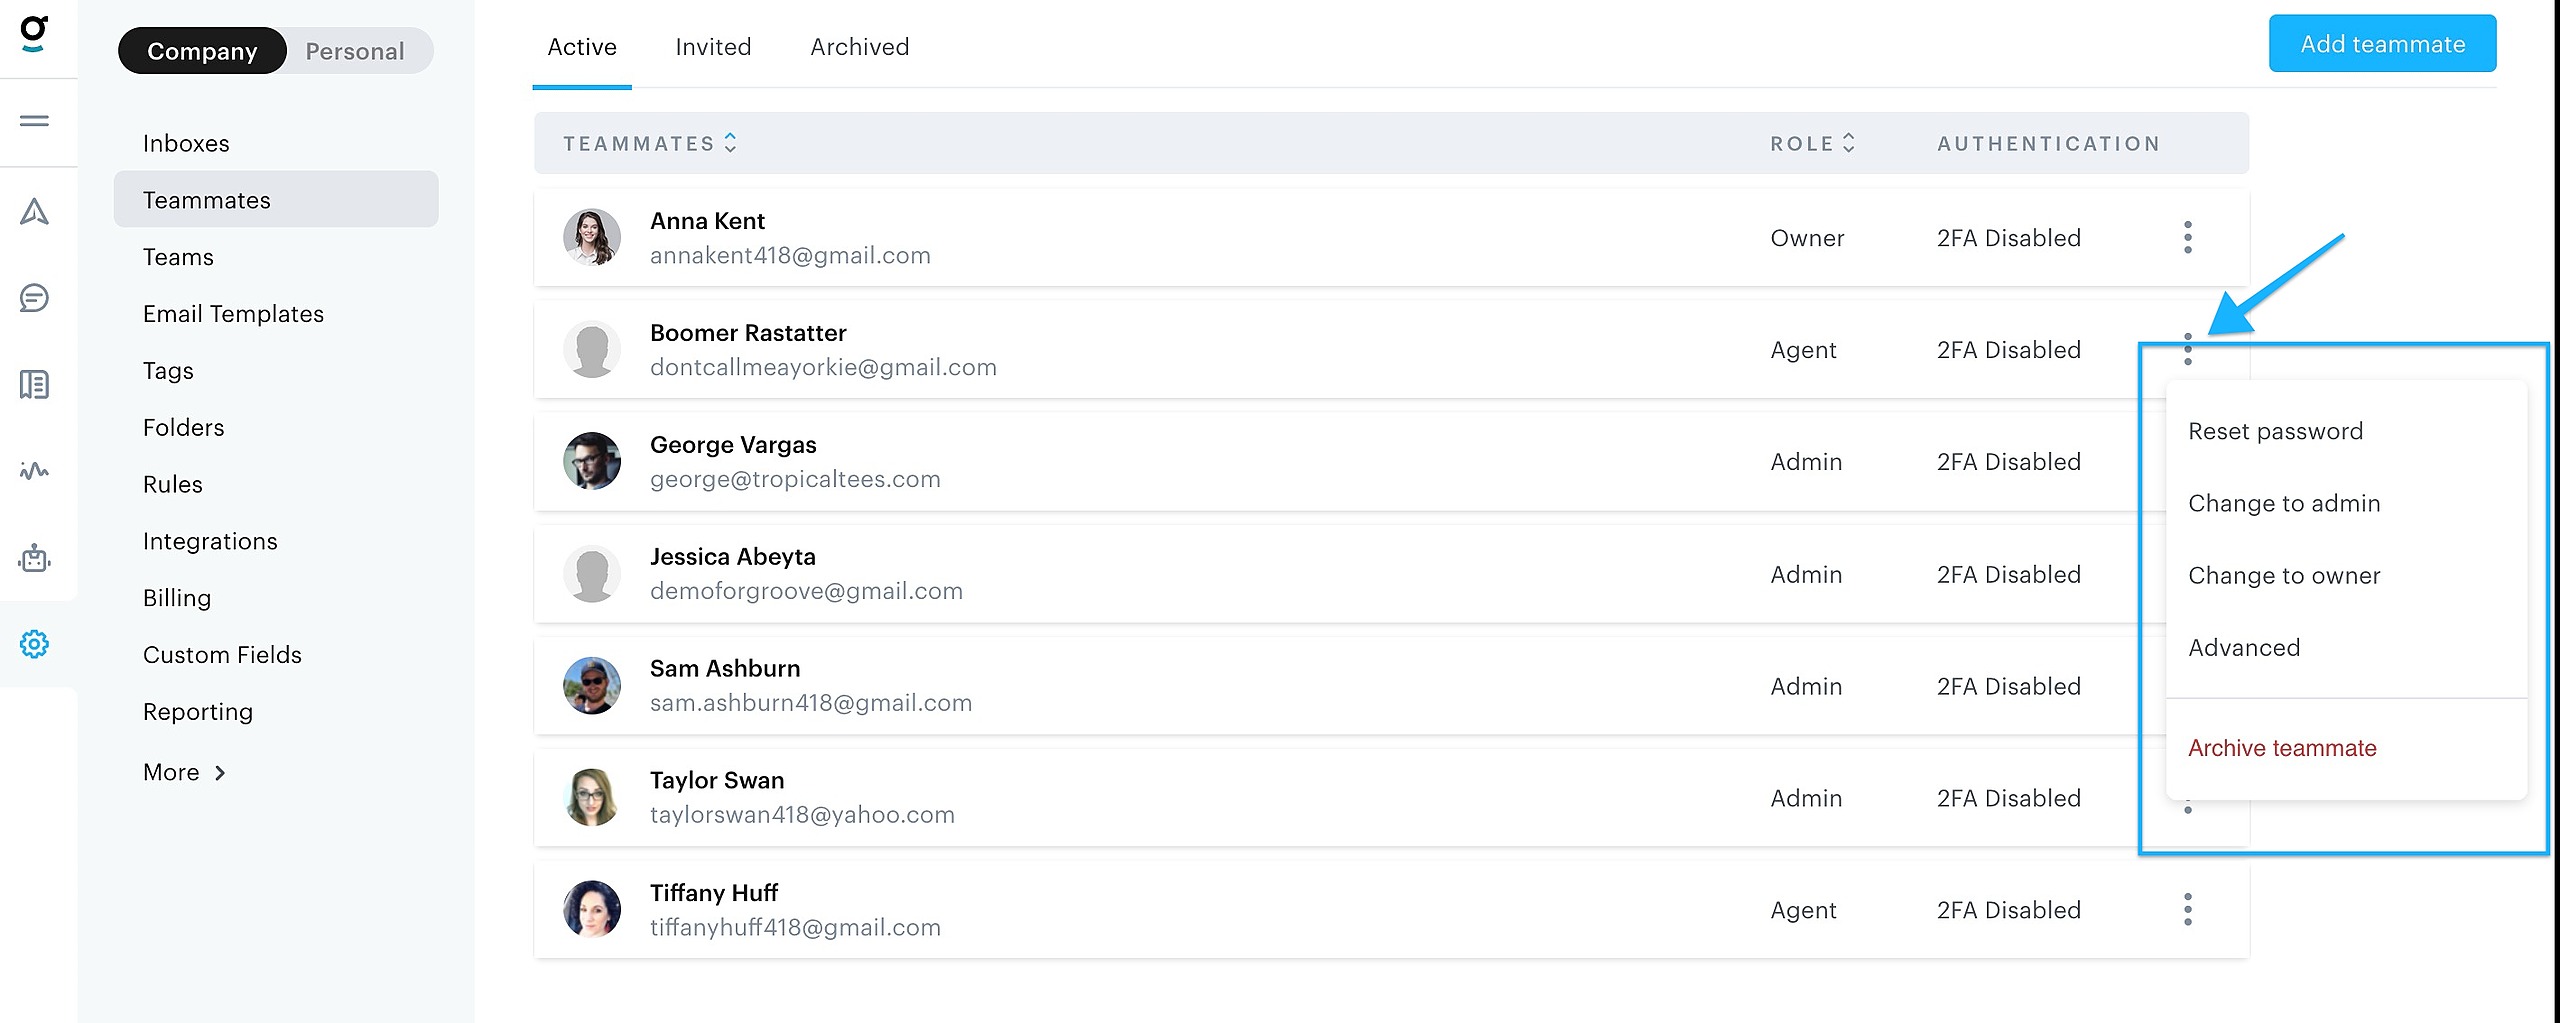Open Integrations settings
Viewport: 2560px width, 1023px height.
(276, 541)
